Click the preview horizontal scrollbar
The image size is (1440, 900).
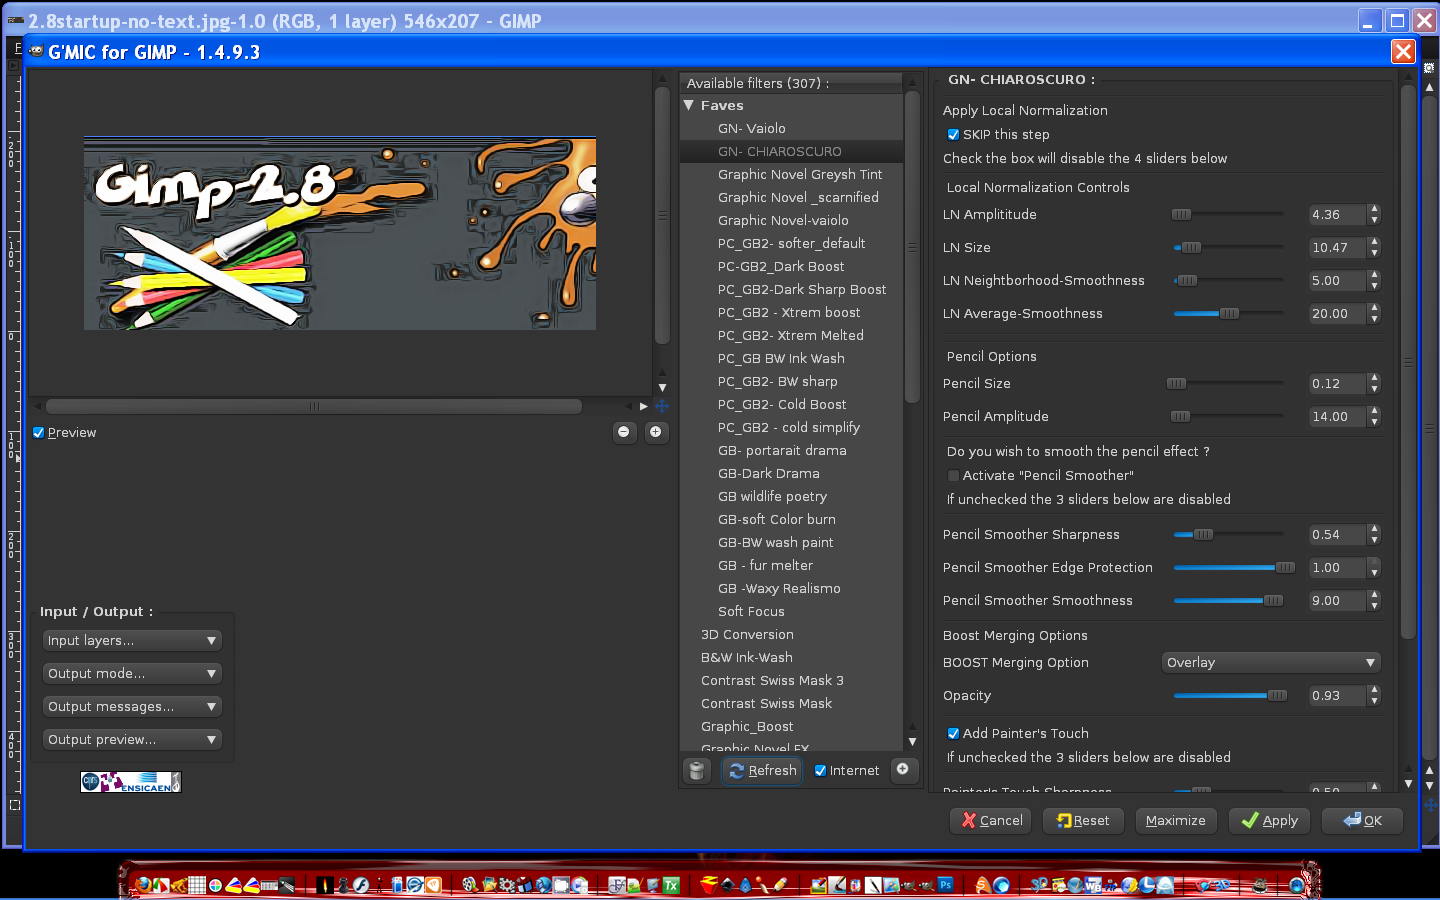(314, 406)
